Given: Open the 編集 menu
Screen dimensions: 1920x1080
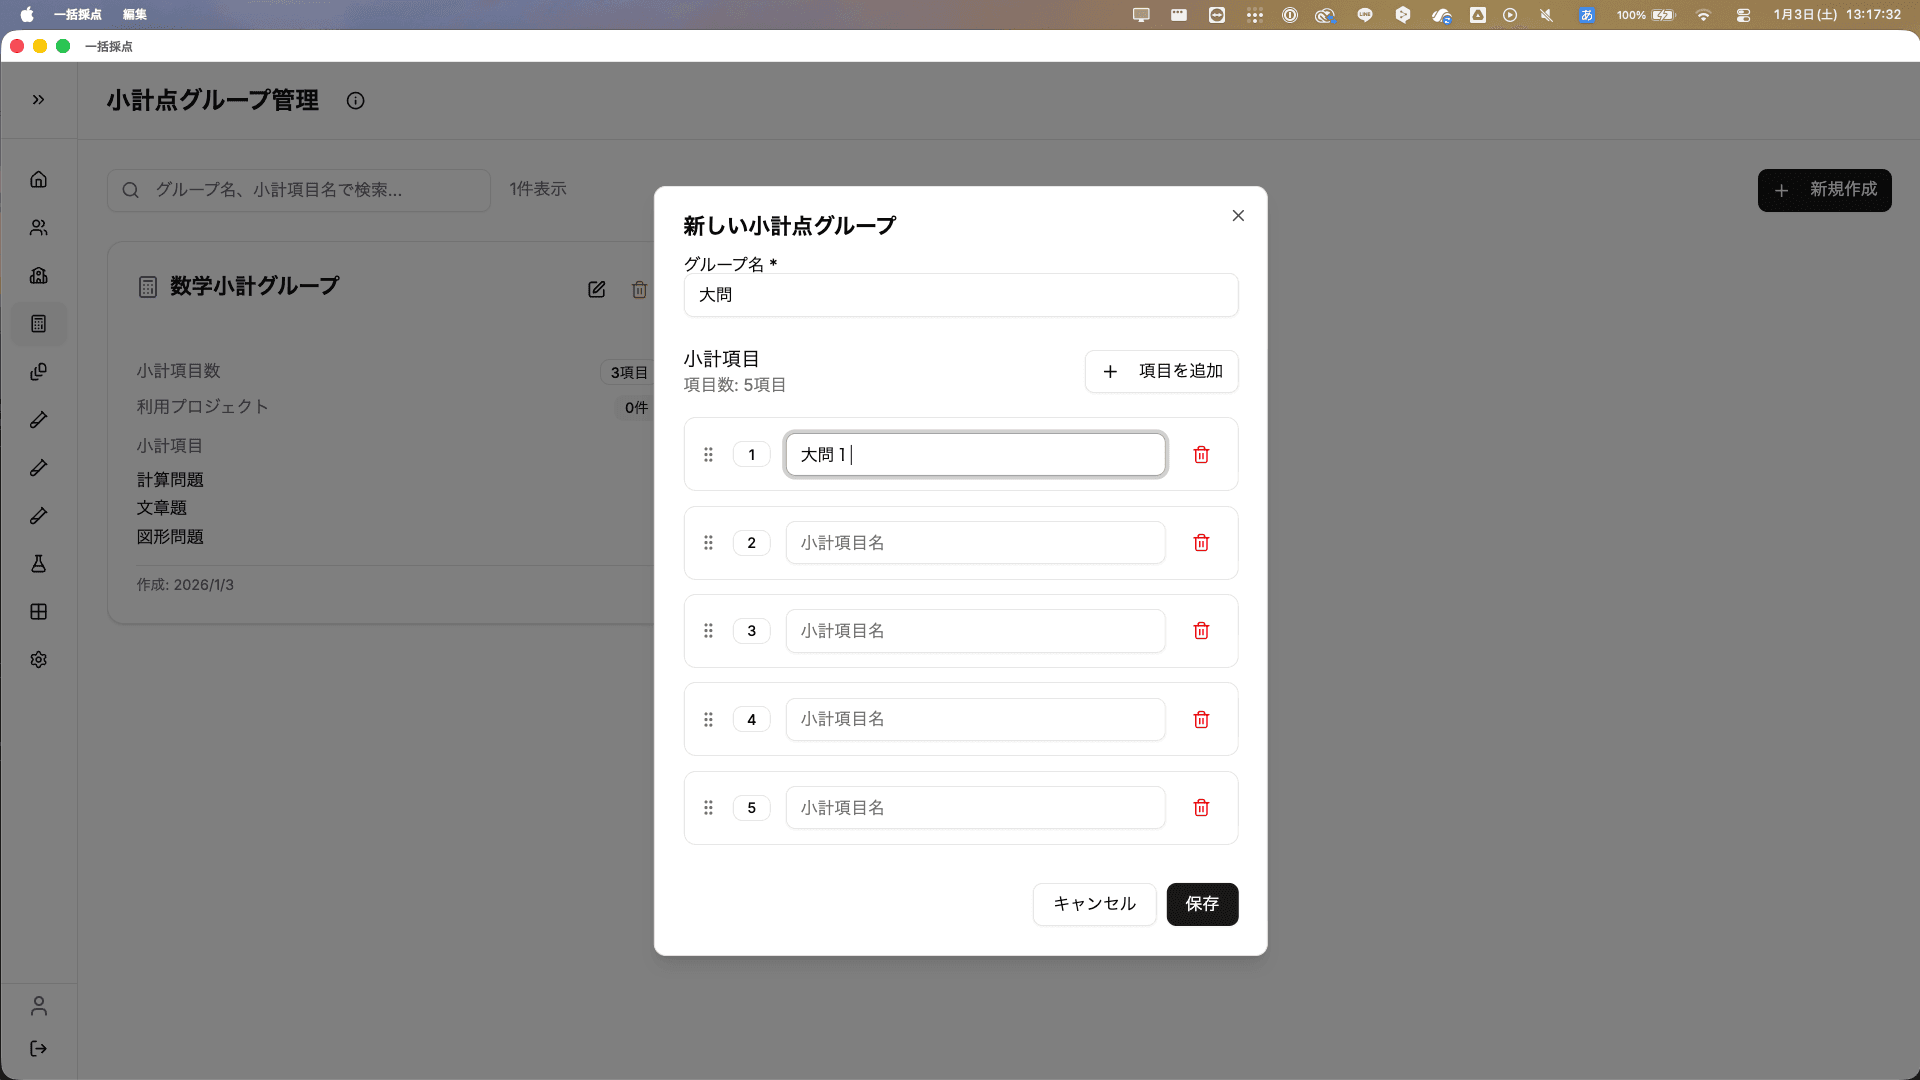Looking at the screenshot, I should [x=133, y=15].
